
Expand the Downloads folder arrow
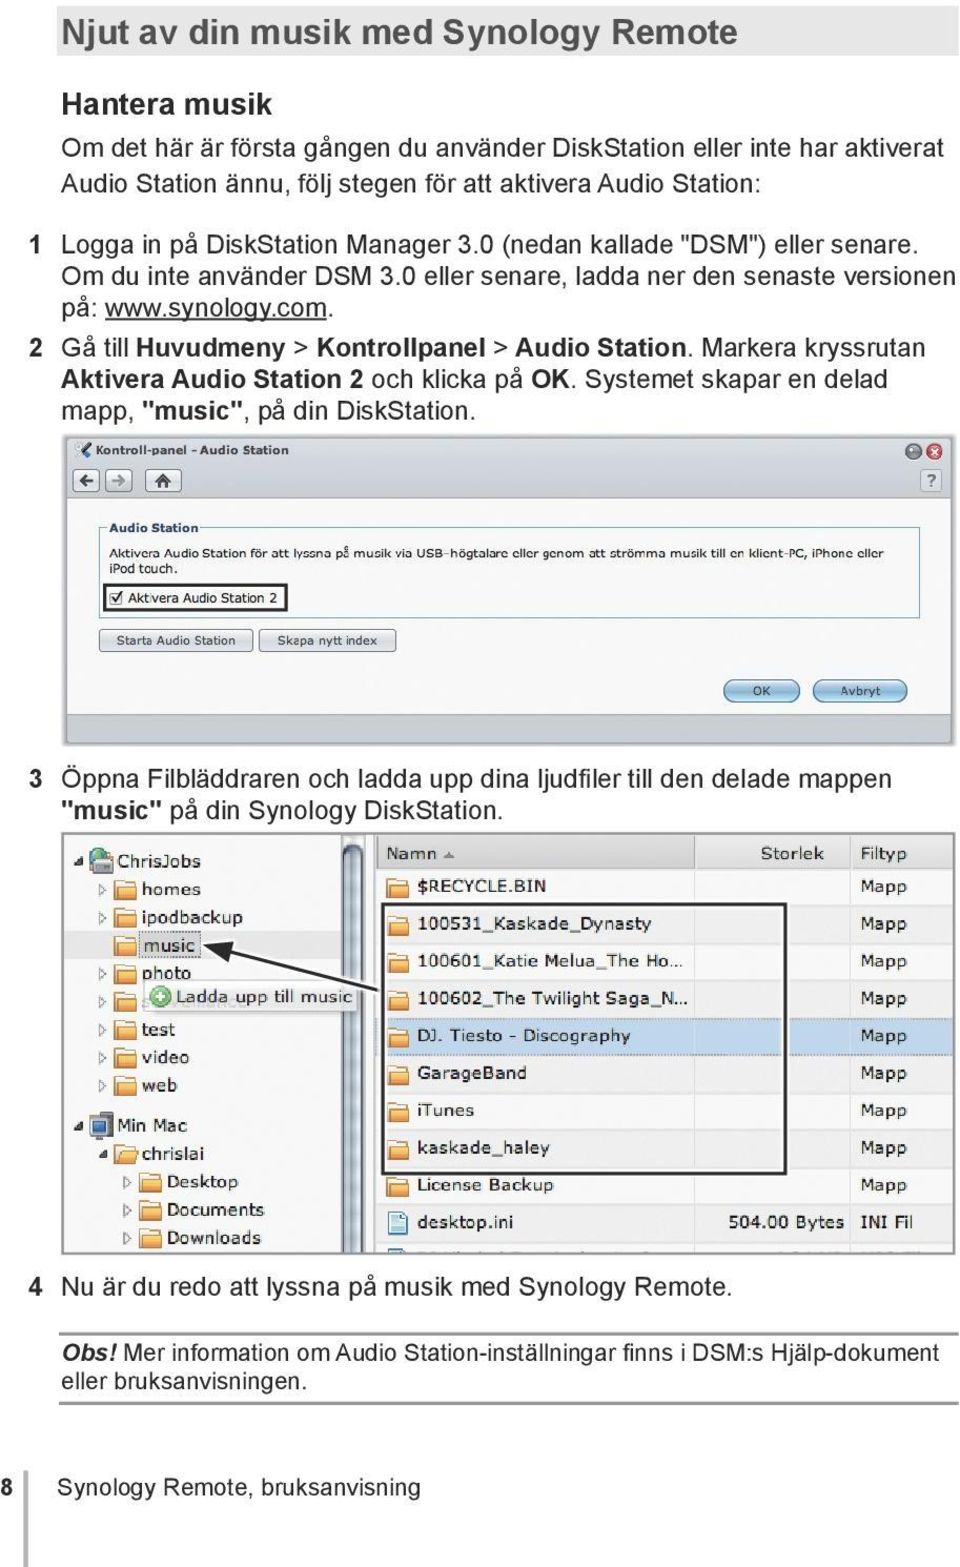coord(127,1238)
